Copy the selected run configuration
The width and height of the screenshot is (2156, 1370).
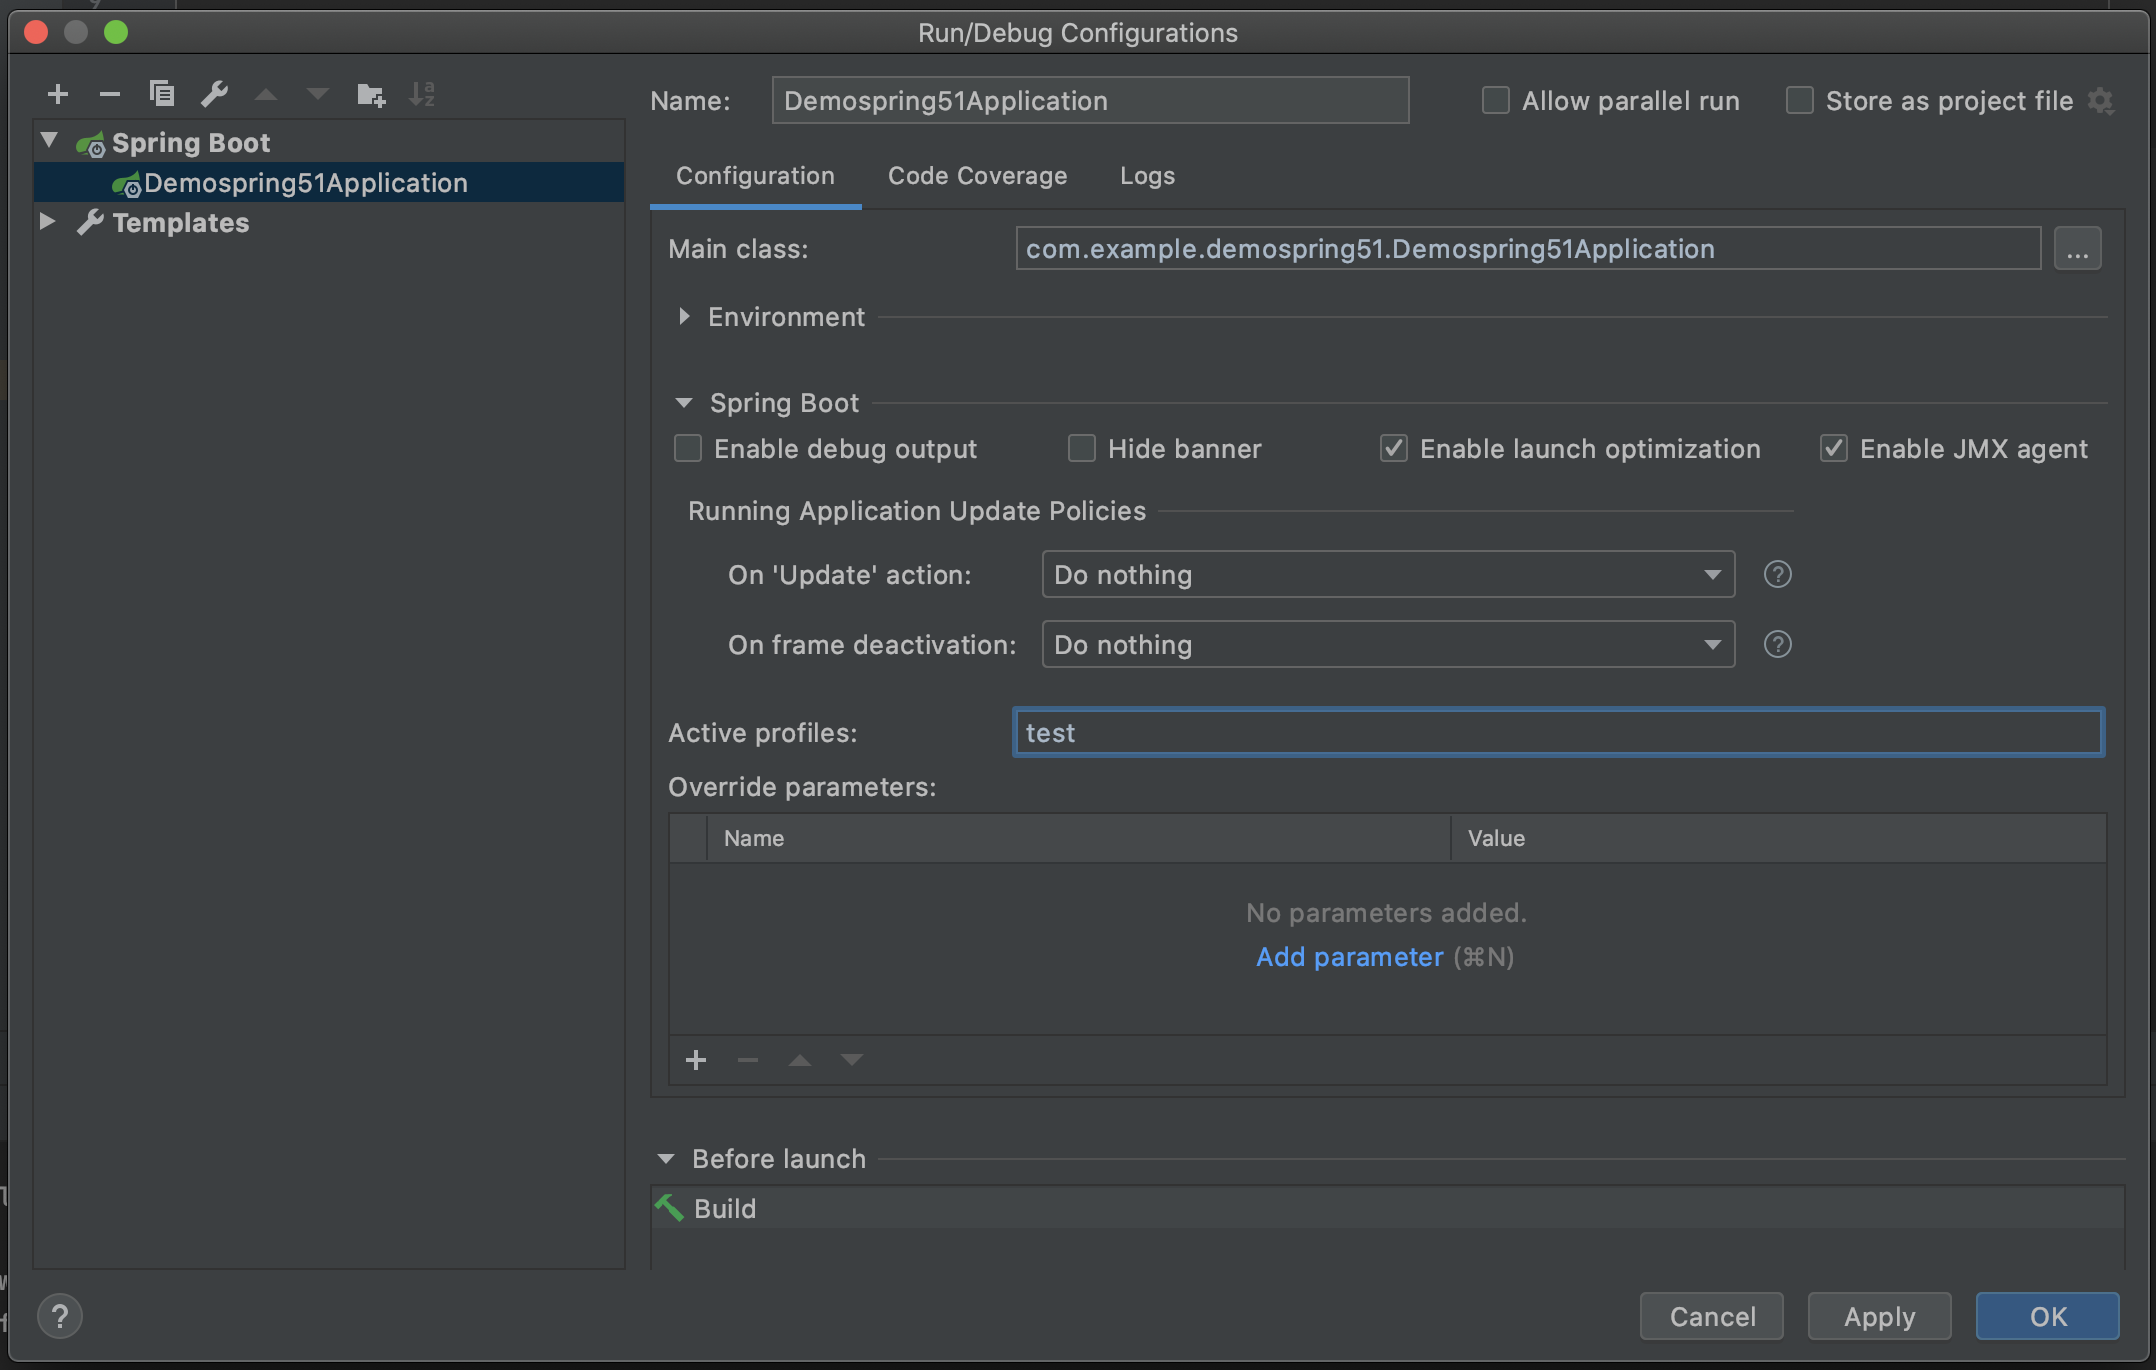[x=162, y=94]
